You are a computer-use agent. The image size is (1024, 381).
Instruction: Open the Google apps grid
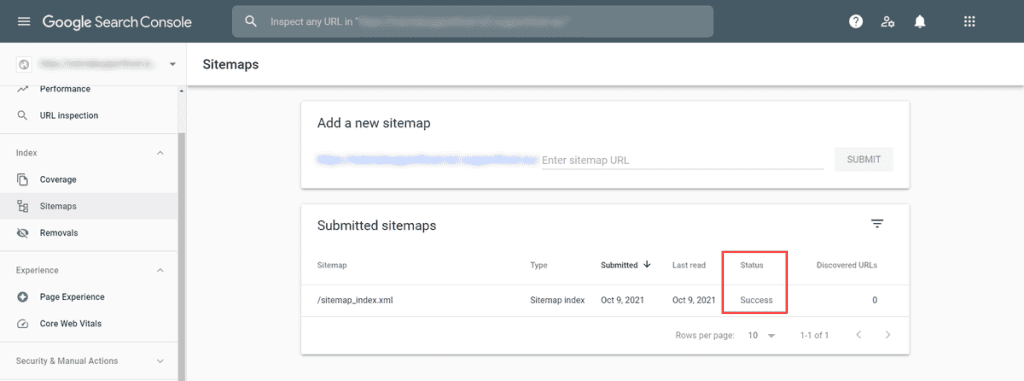pyautogui.click(x=970, y=22)
